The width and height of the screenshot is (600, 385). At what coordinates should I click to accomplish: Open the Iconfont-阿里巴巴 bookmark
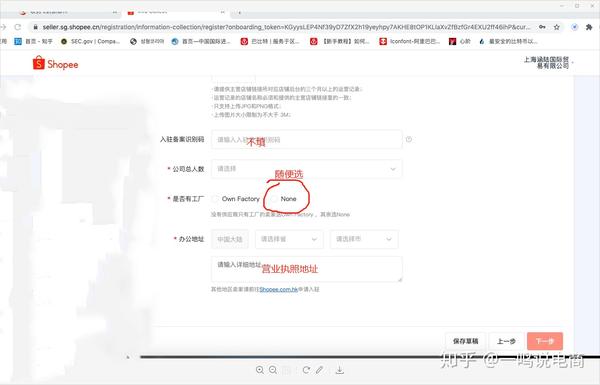coord(409,41)
